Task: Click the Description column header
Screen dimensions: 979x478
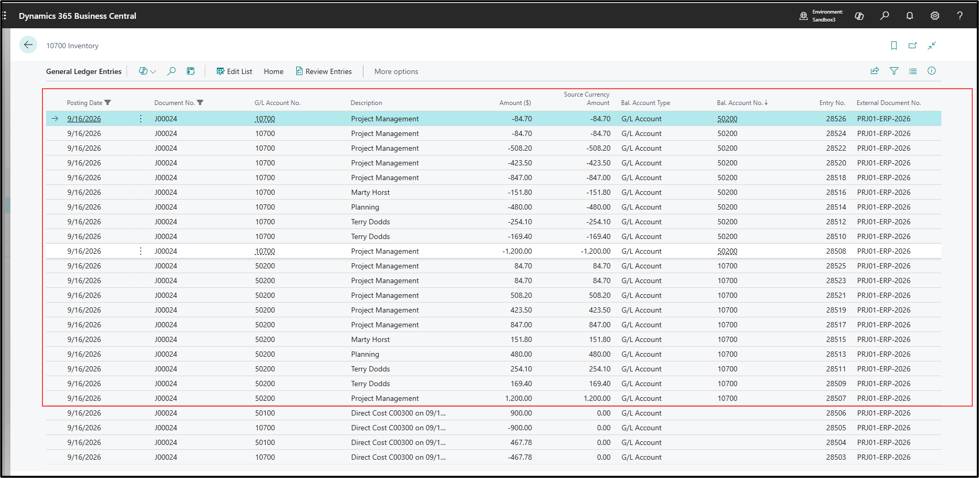Action: pyautogui.click(x=367, y=102)
